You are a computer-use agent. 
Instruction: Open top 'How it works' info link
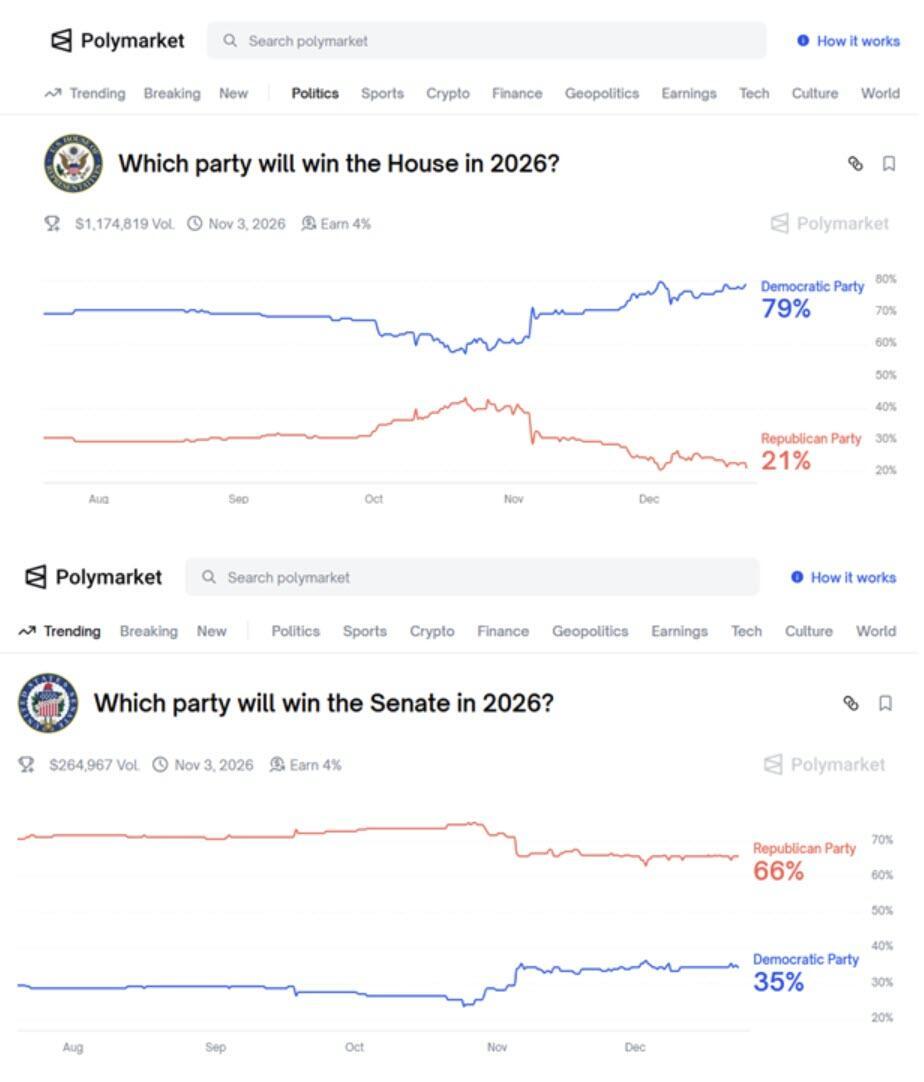pyautogui.click(x=849, y=41)
